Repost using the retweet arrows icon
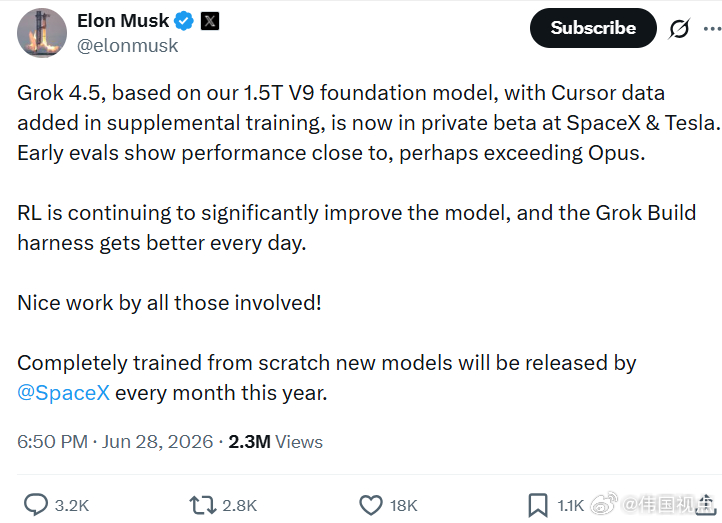This screenshot has height=523, width=722. pyautogui.click(x=203, y=505)
